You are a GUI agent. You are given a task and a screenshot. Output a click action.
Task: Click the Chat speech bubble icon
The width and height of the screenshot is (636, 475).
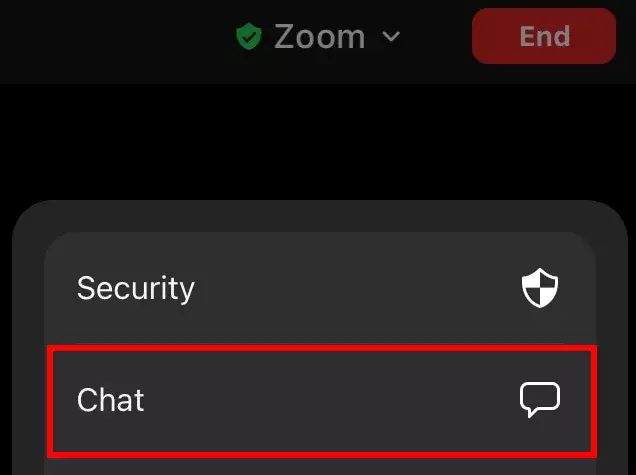pos(540,400)
